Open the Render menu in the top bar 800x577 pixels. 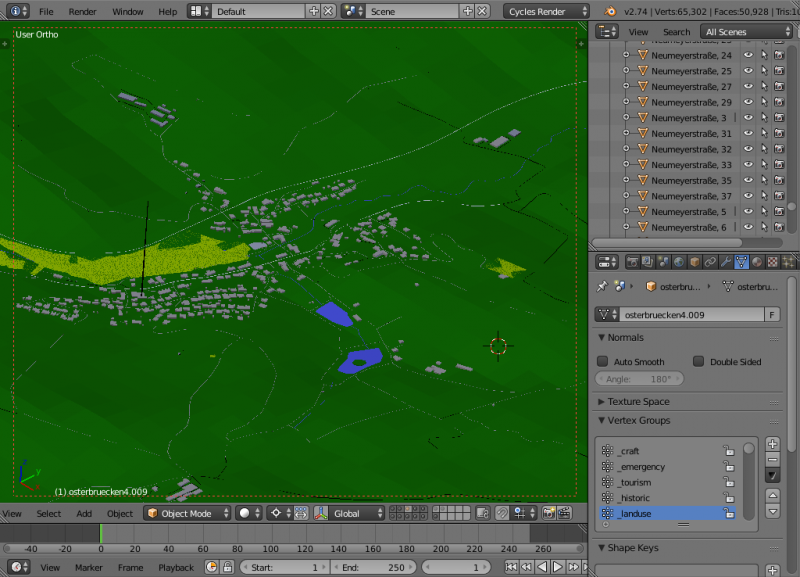tap(83, 11)
